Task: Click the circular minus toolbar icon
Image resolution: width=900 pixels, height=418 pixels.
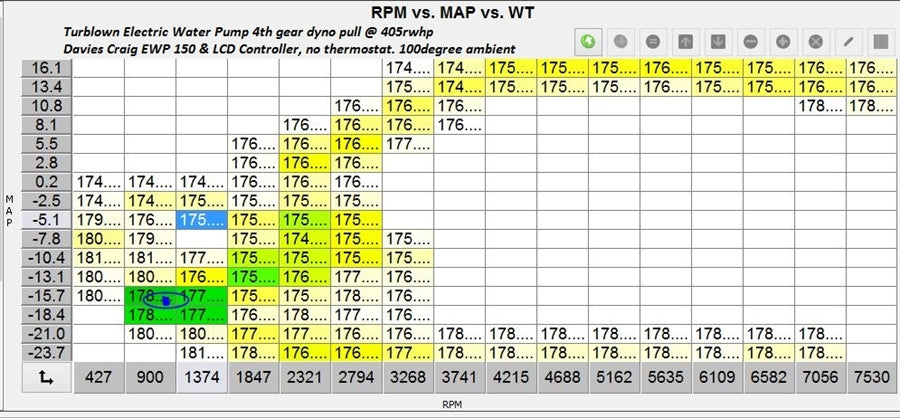Action: coord(750,42)
